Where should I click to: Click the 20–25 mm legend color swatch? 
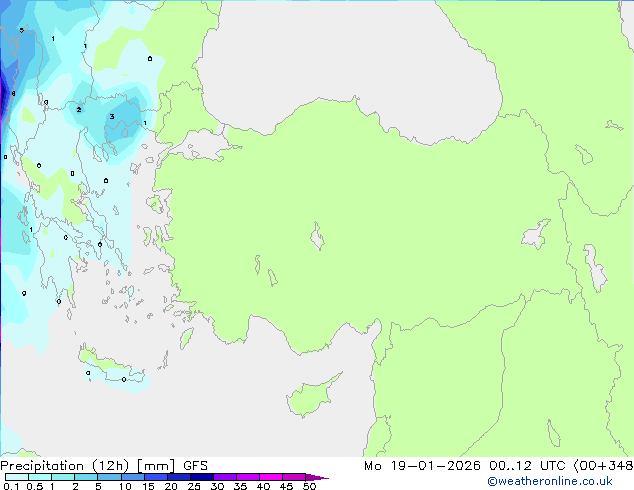[x=178, y=477]
